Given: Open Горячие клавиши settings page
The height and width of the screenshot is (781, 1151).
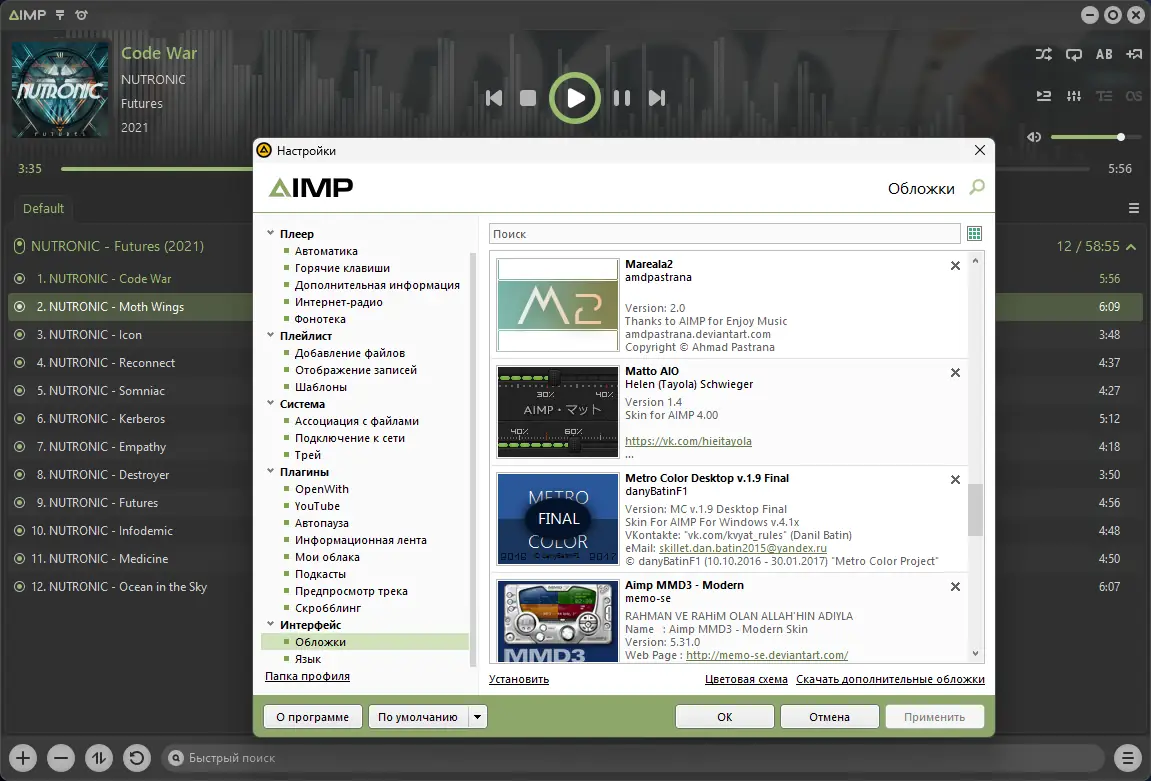Looking at the screenshot, I should pos(342,268).
